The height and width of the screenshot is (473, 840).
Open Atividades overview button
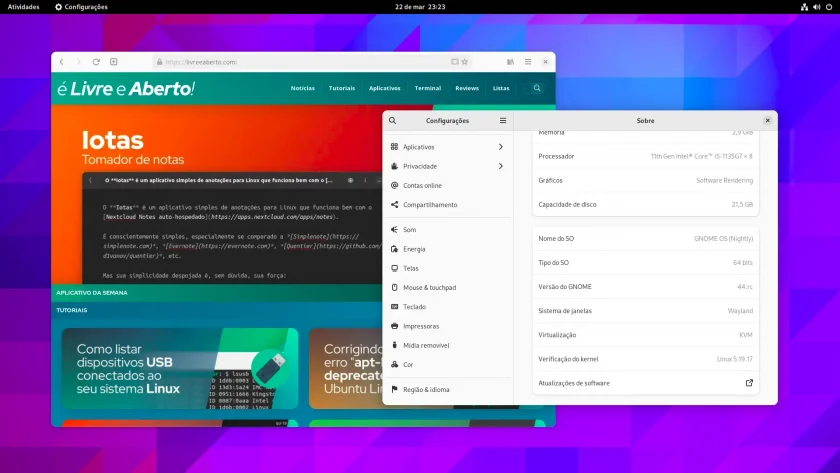point(23,7)
